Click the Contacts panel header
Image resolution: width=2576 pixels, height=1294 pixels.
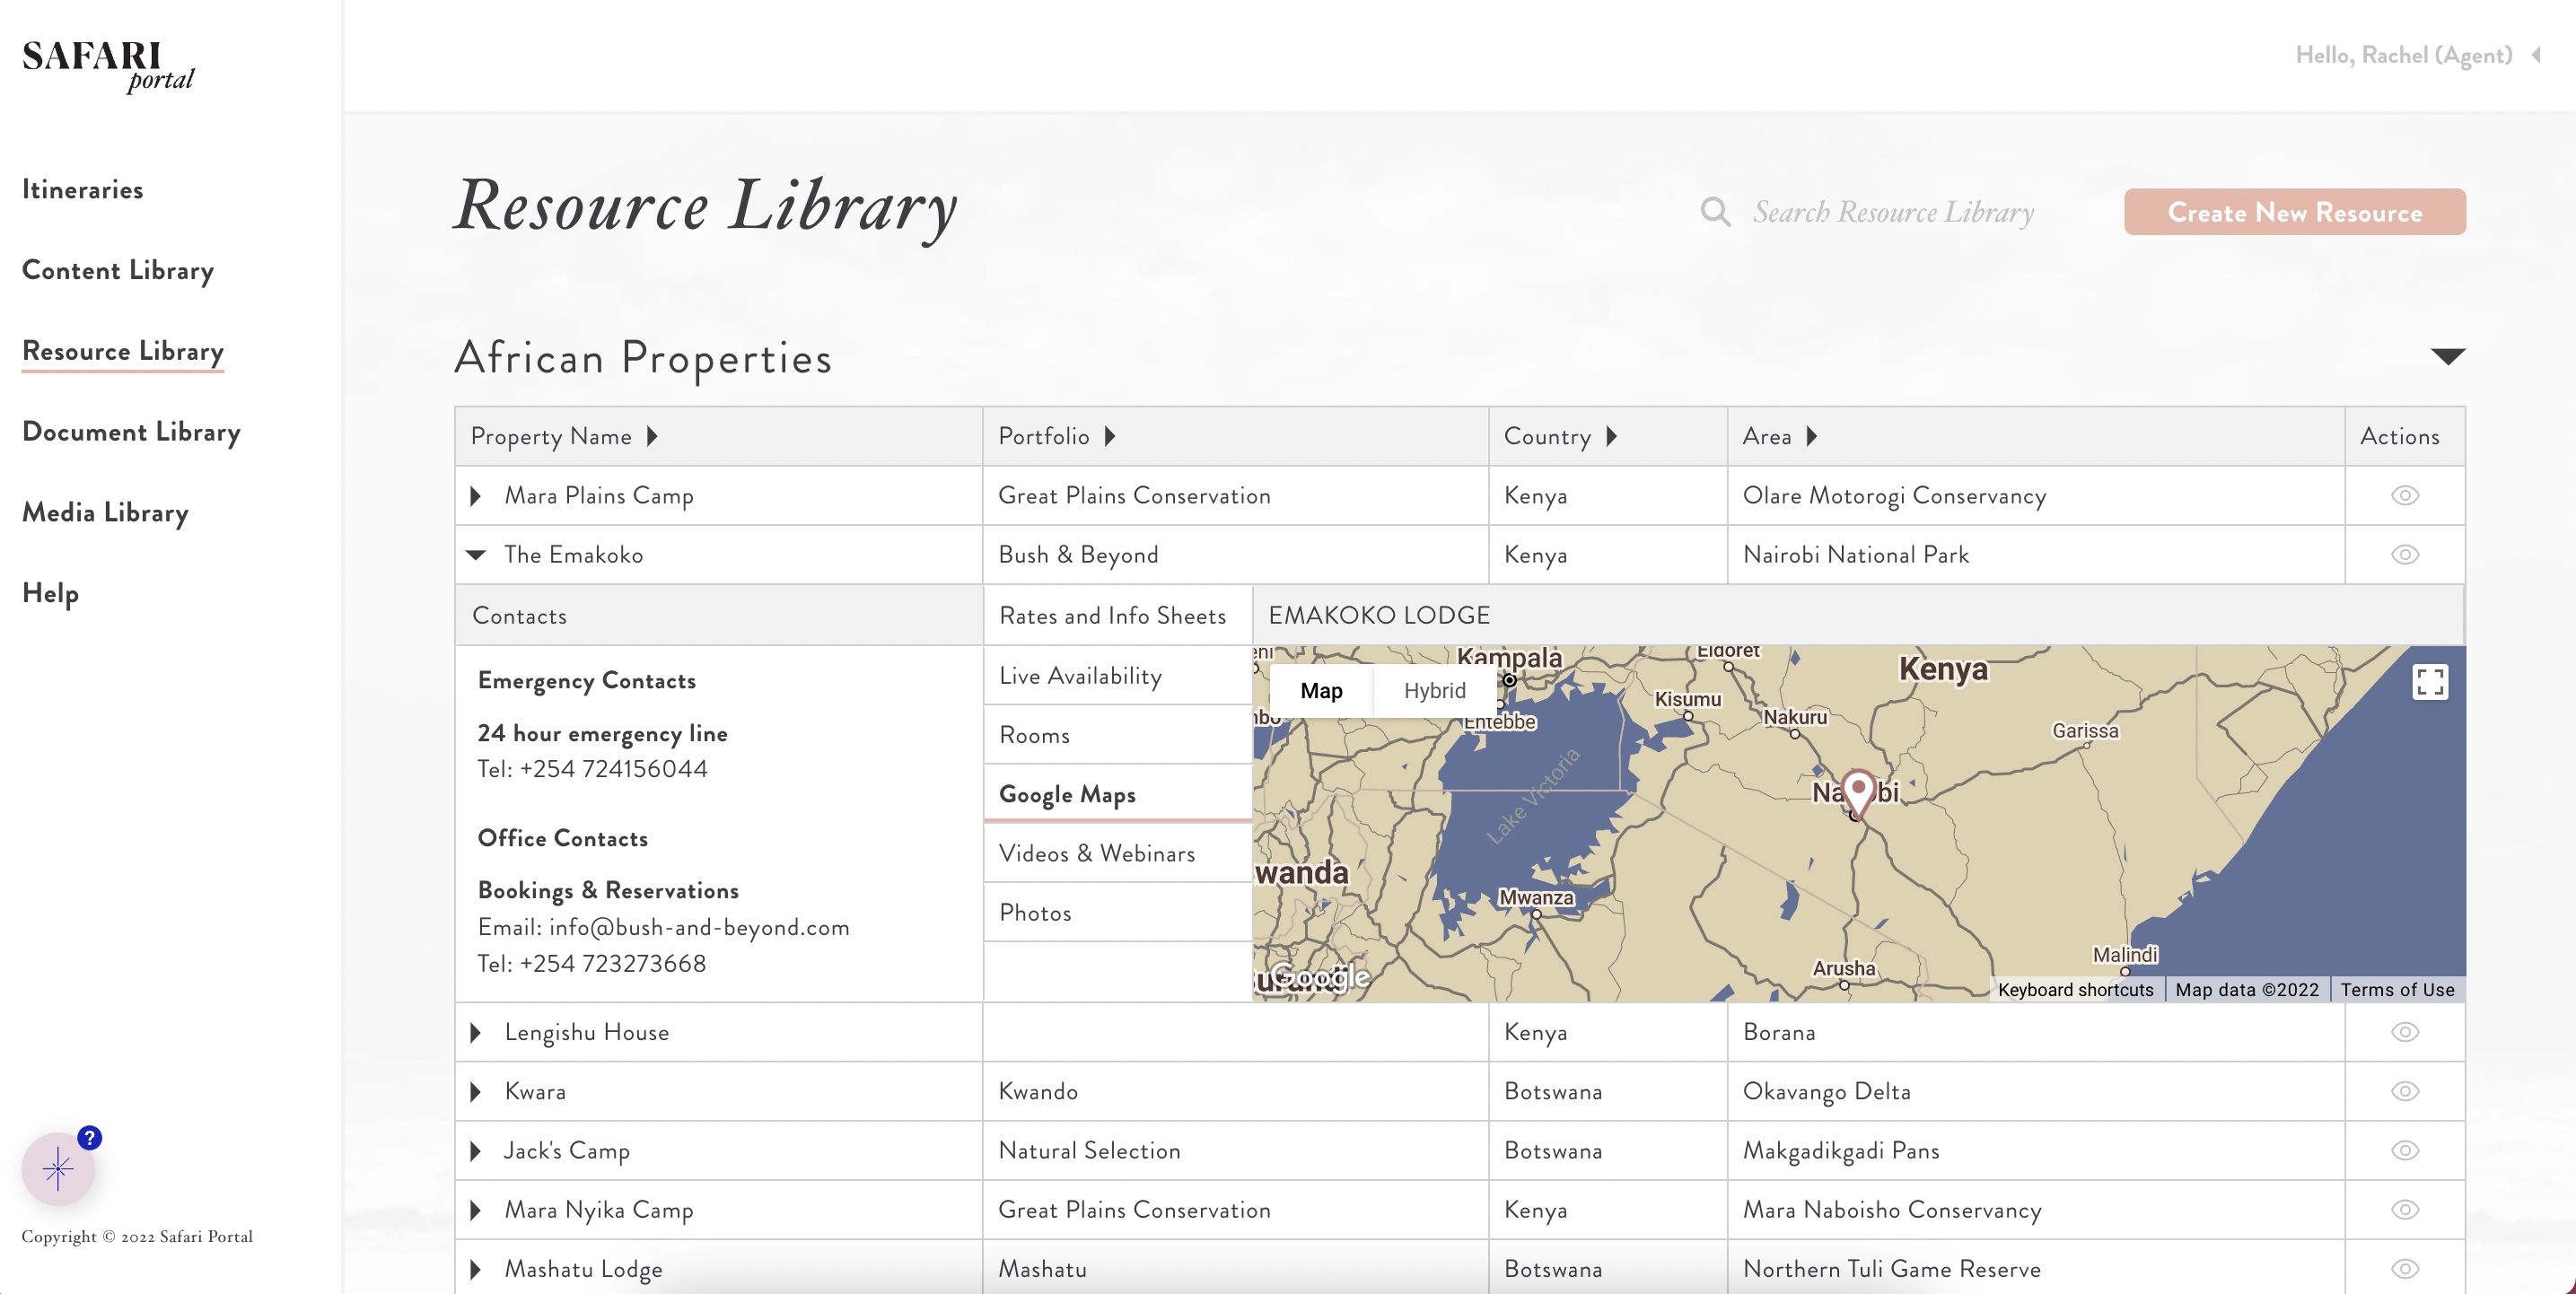719,615
